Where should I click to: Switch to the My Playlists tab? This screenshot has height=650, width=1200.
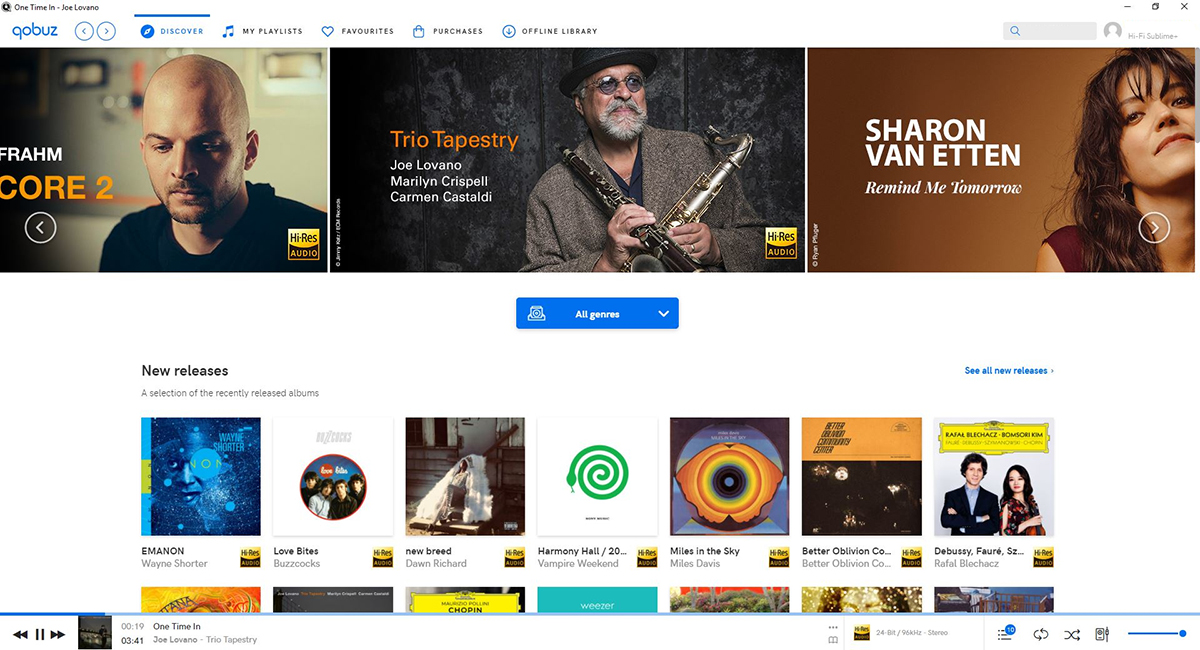[x=262, y=31]
